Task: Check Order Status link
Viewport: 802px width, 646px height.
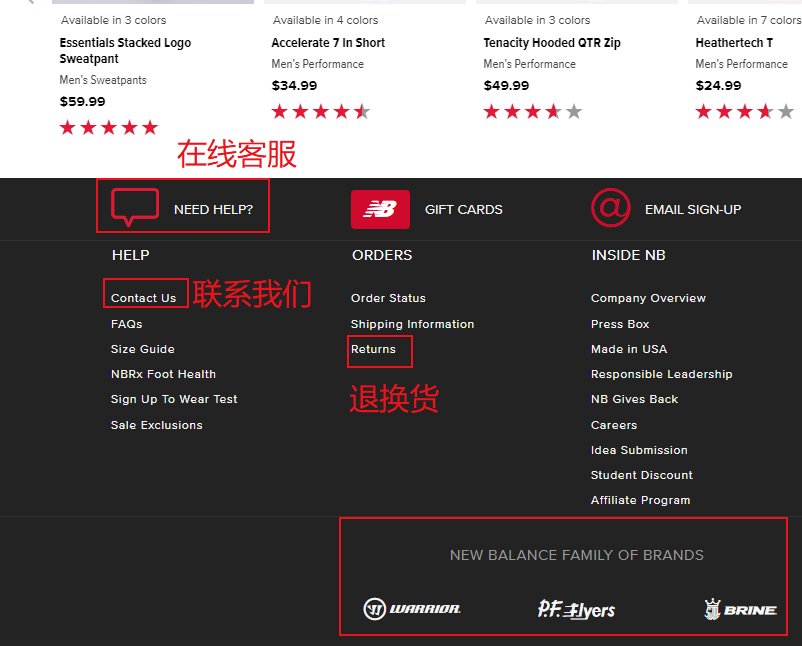Action: point(388,298)
